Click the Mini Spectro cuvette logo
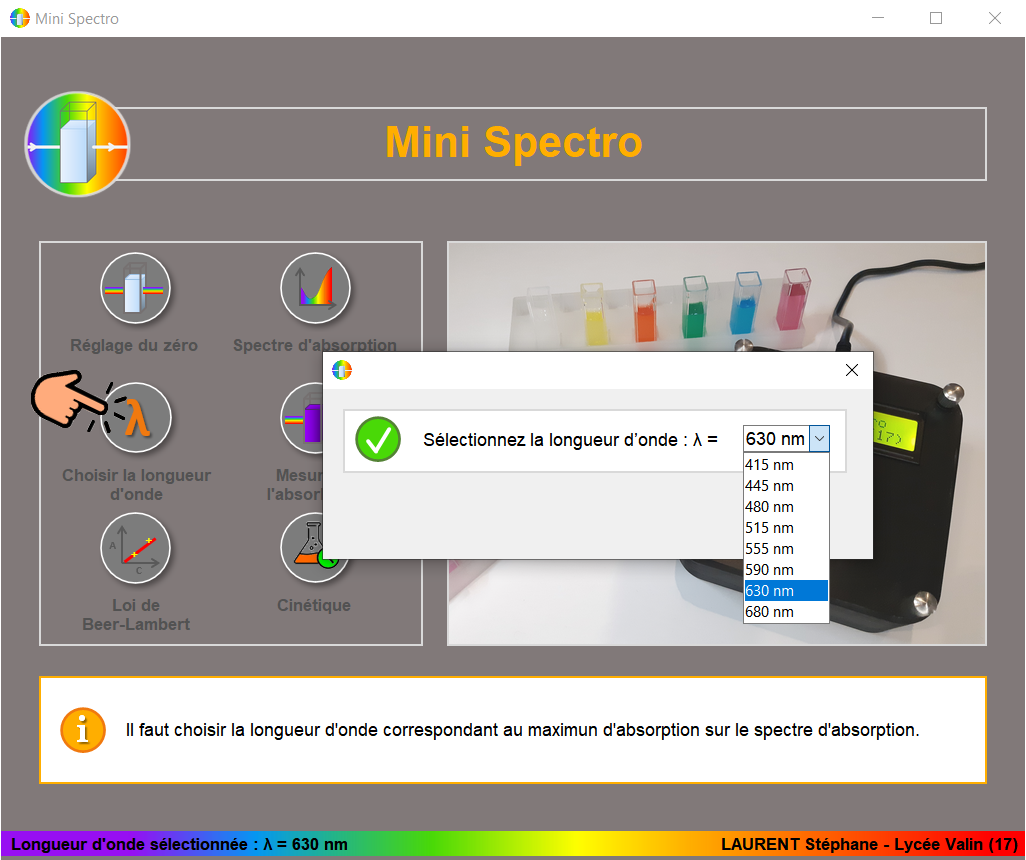Screen dimensions: 1026x860 77,144
